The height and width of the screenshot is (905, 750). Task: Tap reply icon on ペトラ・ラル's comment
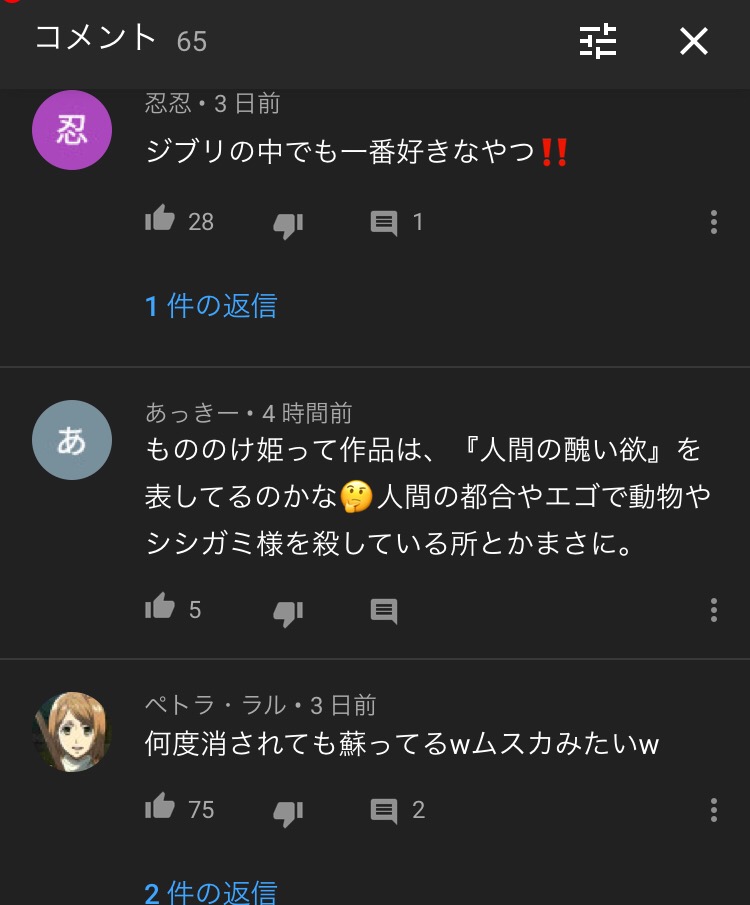click(x=383, y=811)
